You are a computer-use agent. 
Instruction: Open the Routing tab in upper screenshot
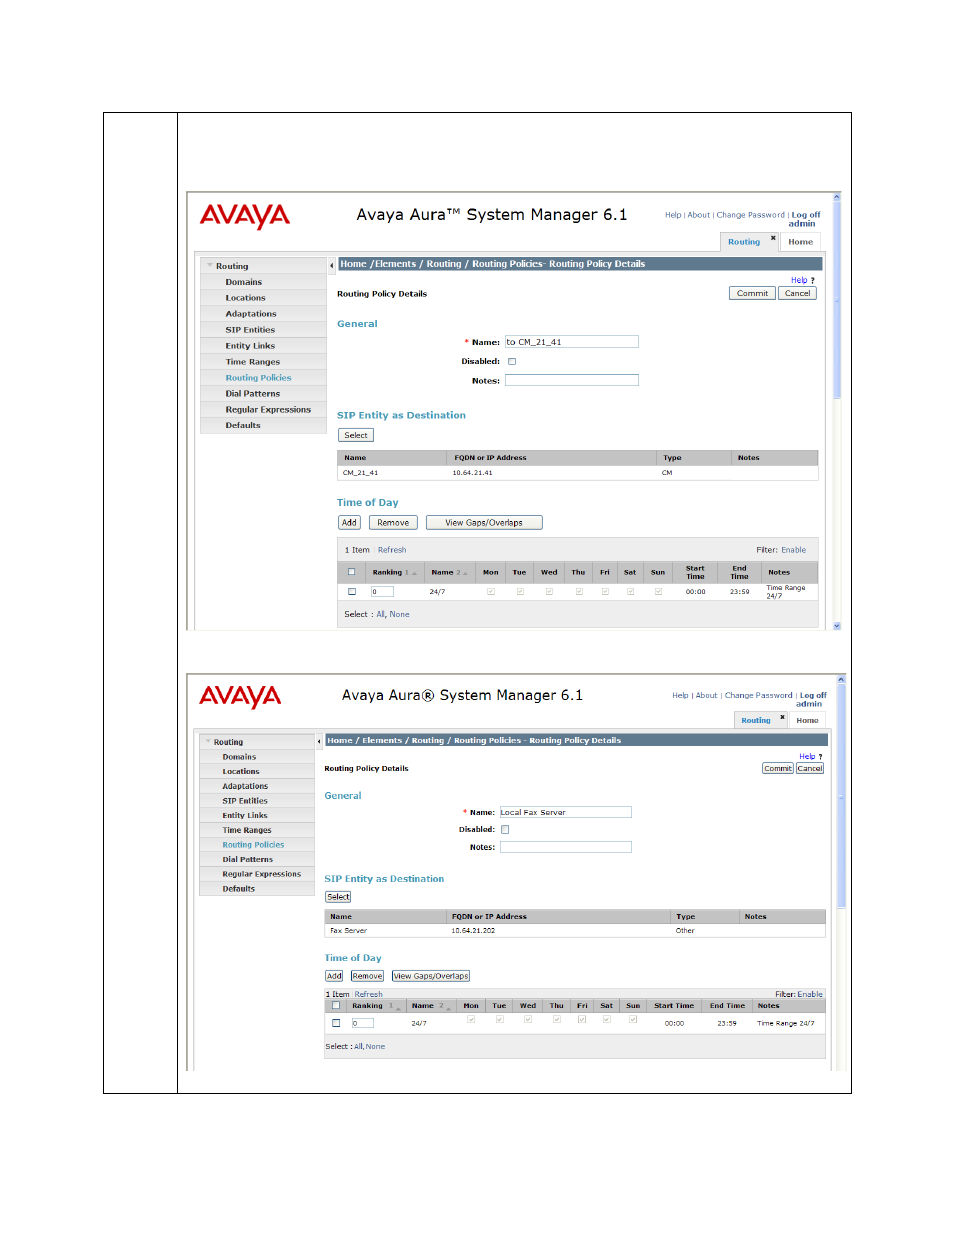pyautogui.click(x=744, y=242)
